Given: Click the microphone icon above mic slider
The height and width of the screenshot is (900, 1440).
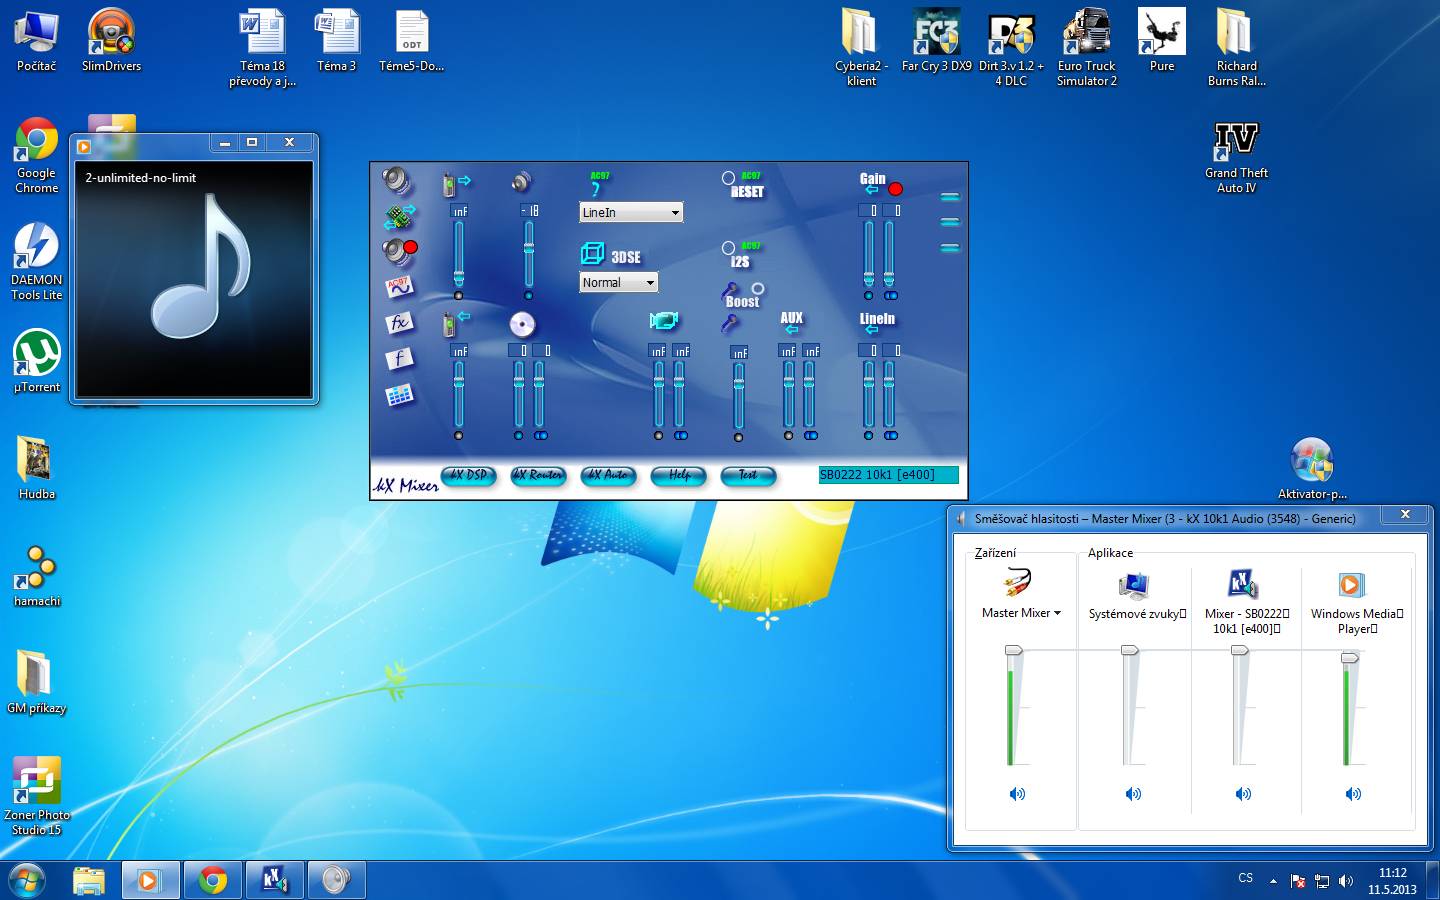Looking at the screenshot, I should (730, 323).
